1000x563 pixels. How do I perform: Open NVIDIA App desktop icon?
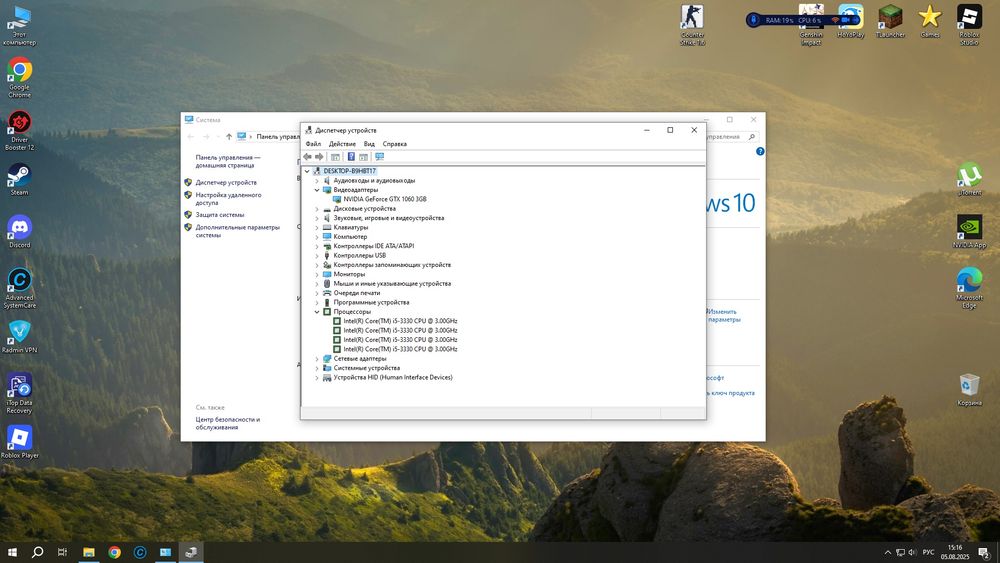pos(969,231)
